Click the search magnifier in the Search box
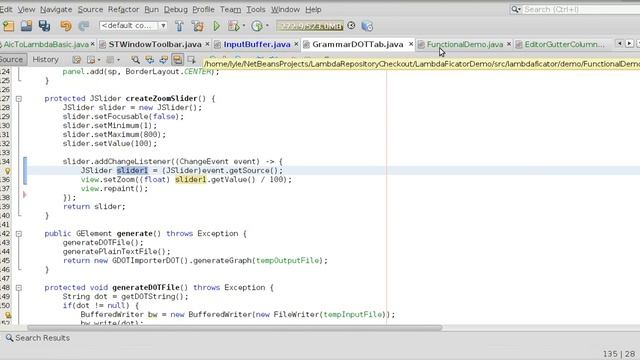The height and width of the screenshot is (360, 640). tap(516, 9)
